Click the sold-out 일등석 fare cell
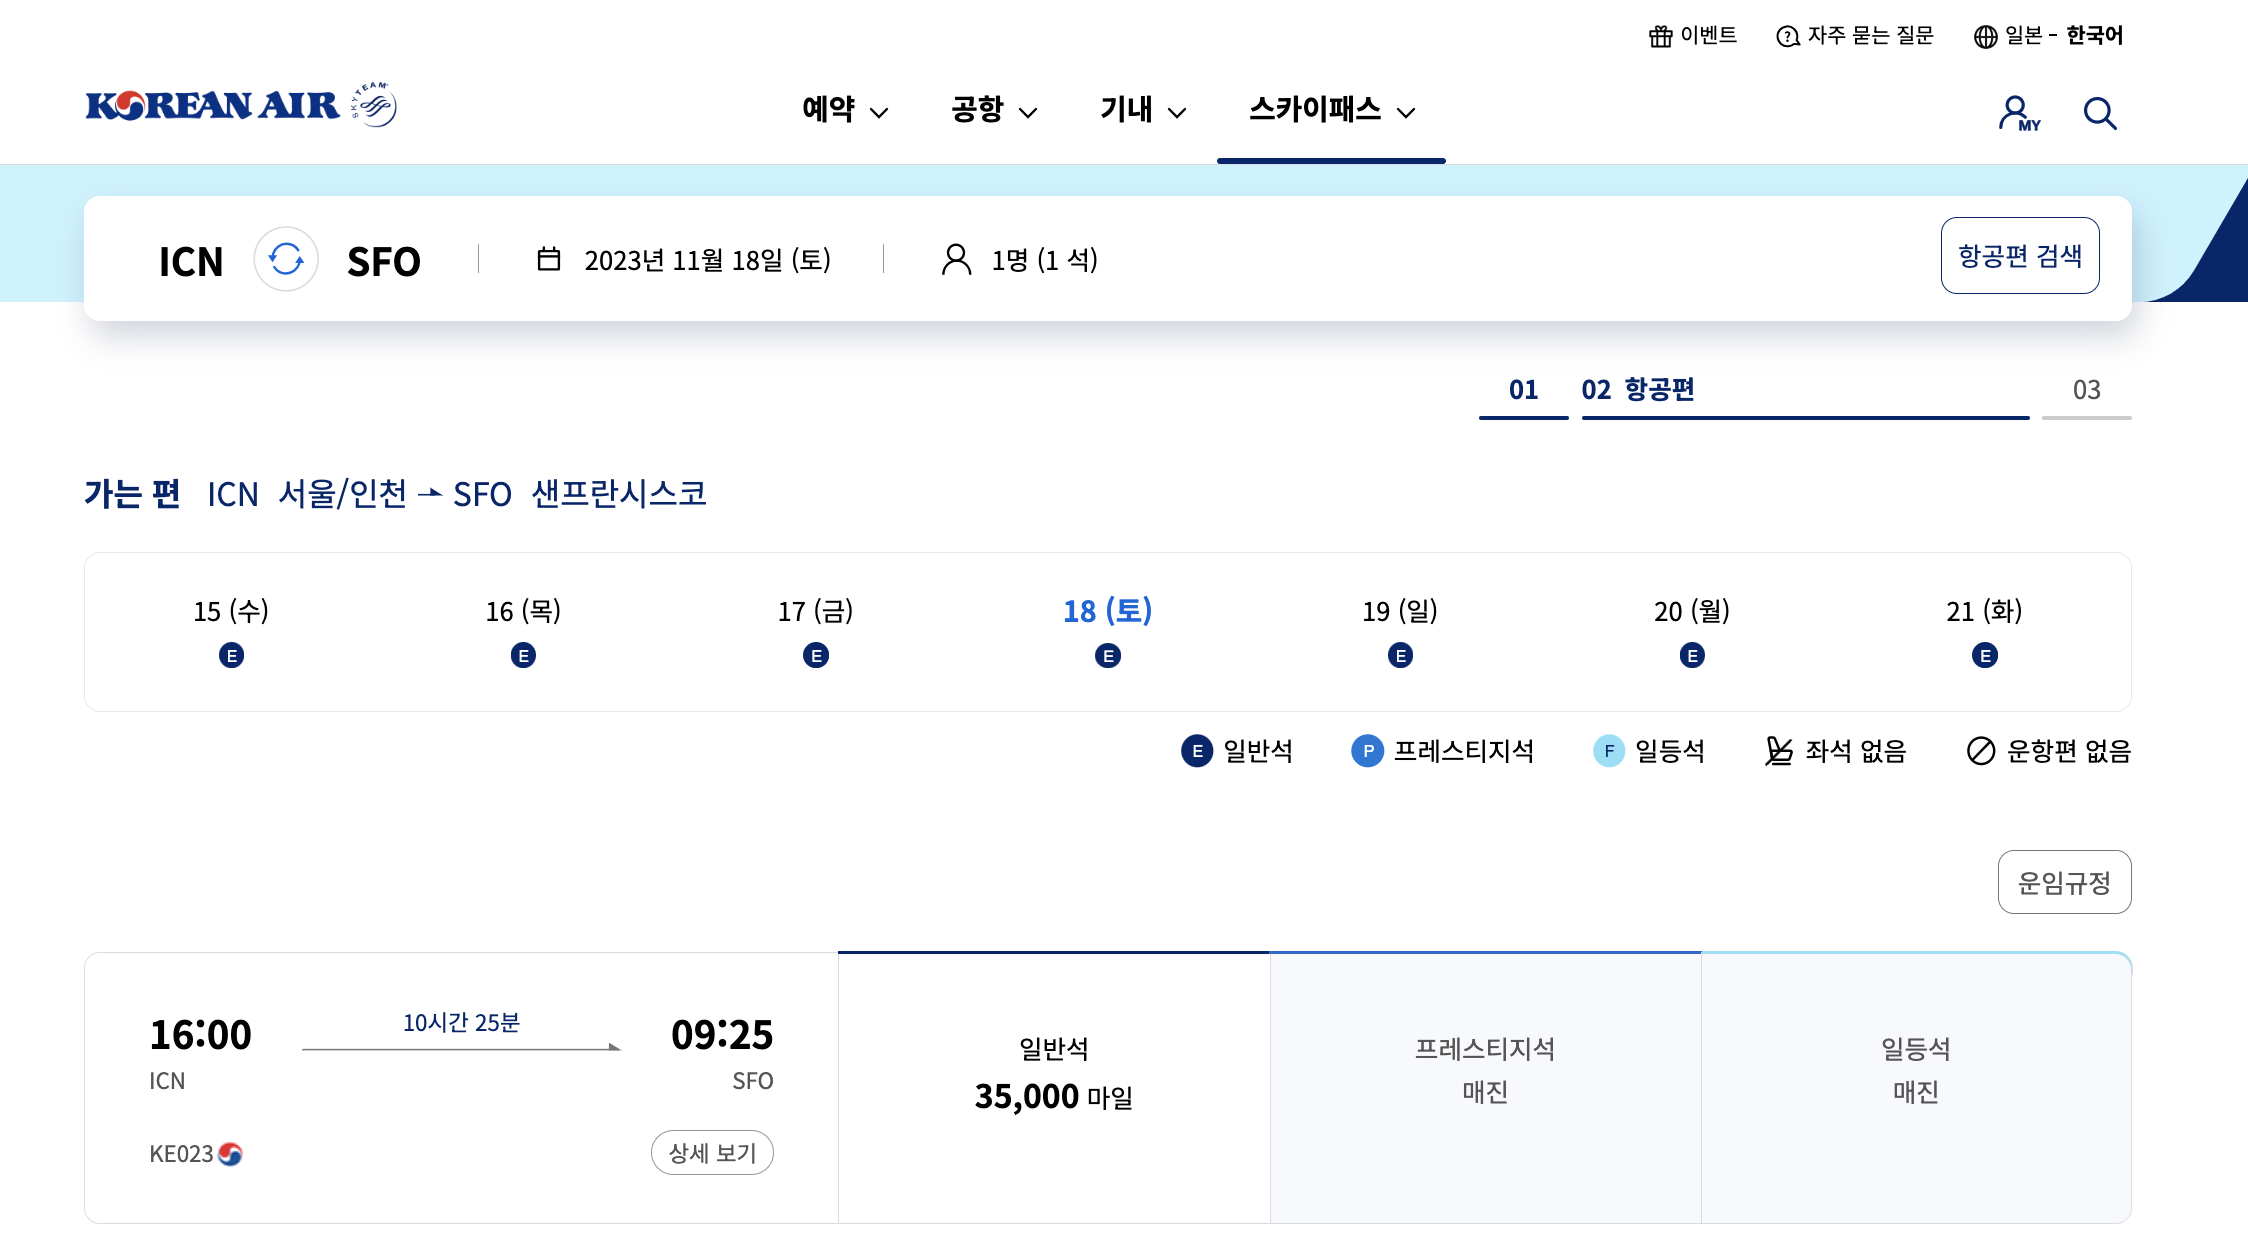 point(1916,1088)
